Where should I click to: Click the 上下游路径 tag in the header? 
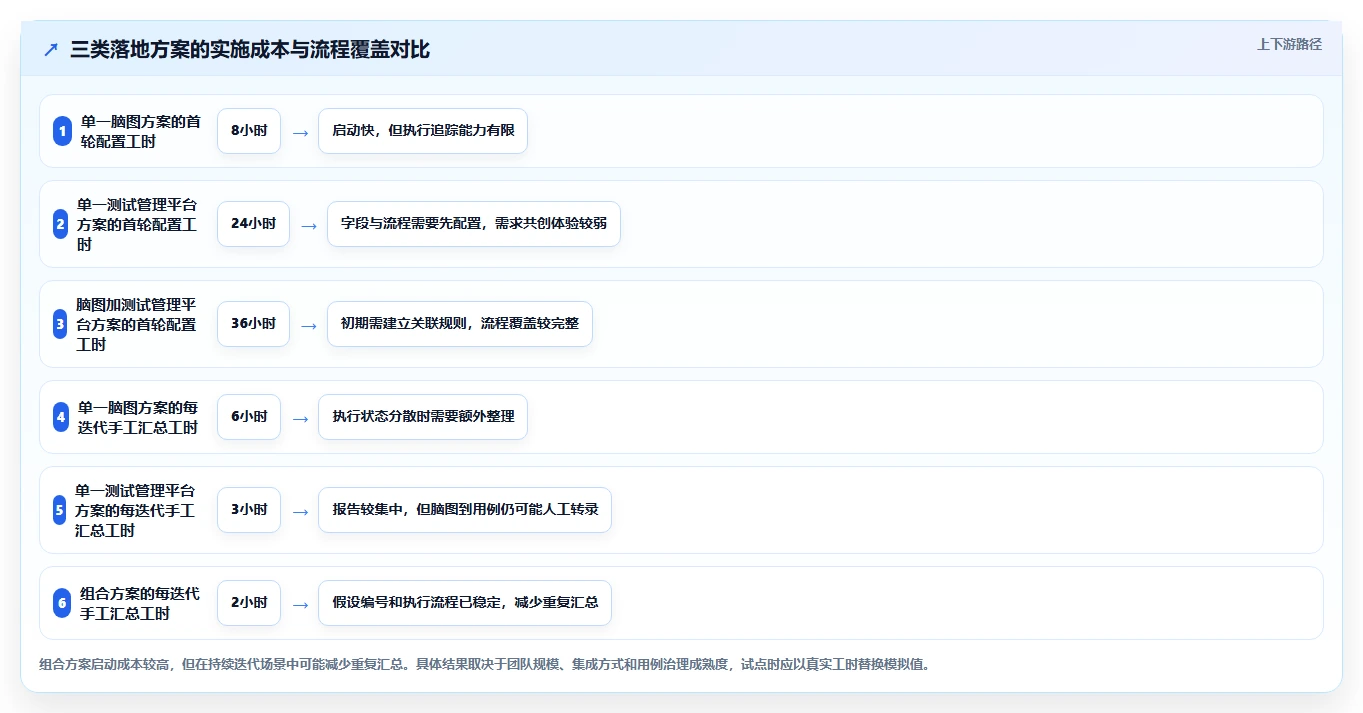[1289, 44]
